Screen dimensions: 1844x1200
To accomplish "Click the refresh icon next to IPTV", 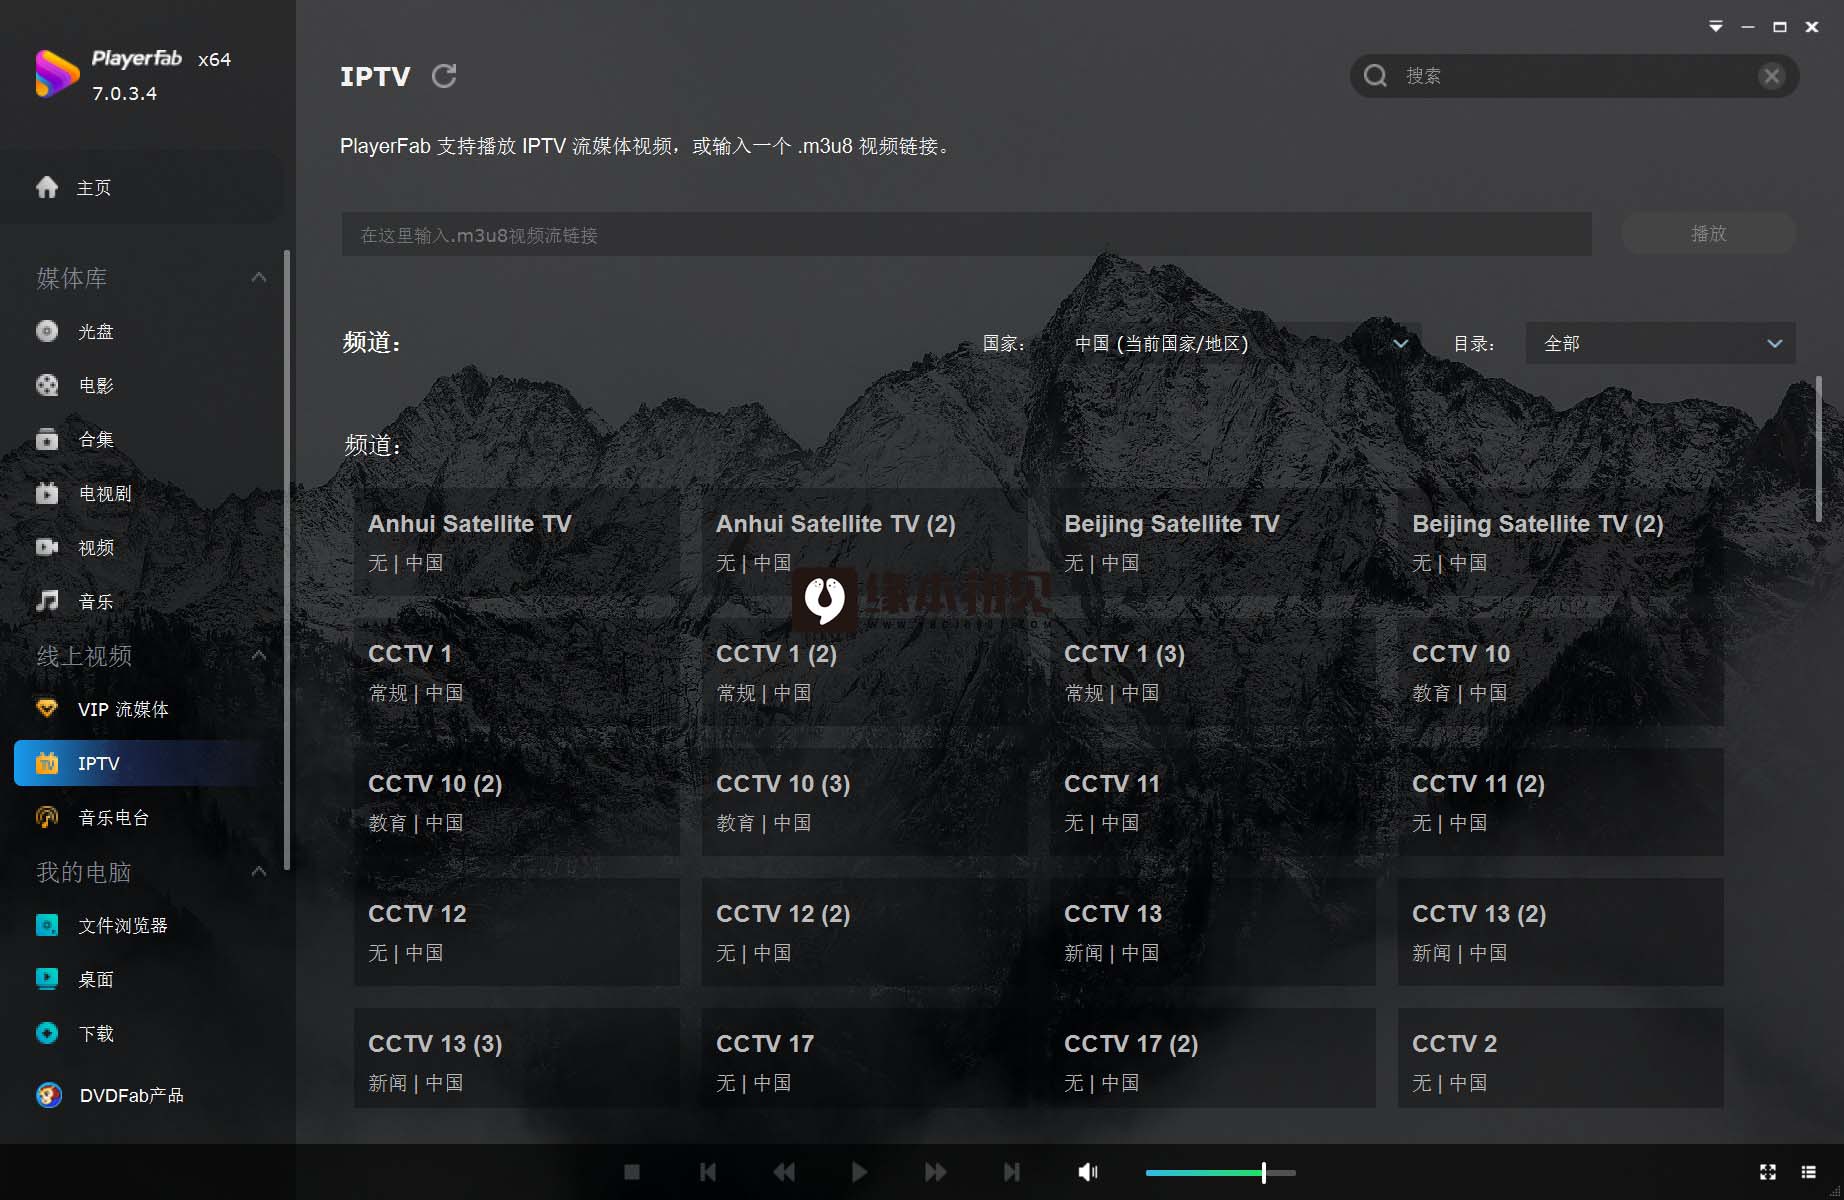I will point(444,76).
